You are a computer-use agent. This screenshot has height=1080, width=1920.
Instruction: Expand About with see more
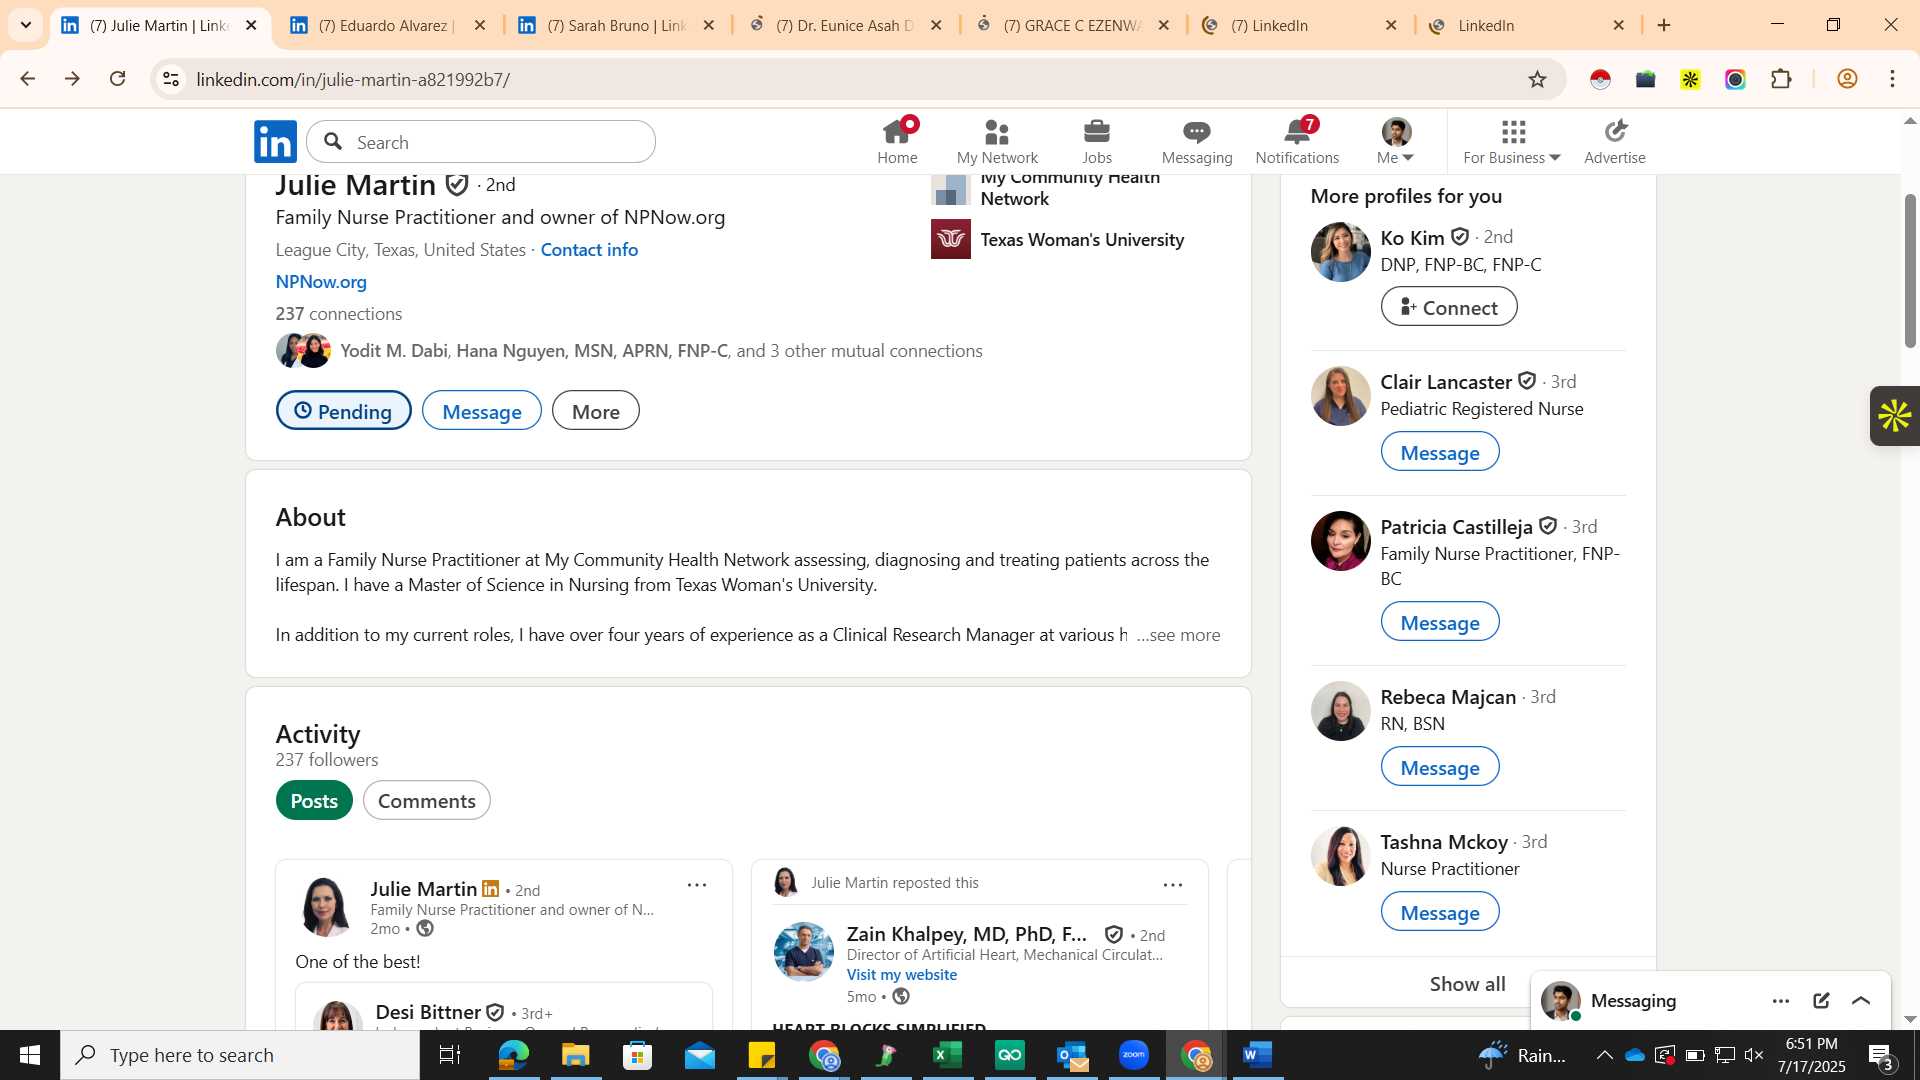1179,635
